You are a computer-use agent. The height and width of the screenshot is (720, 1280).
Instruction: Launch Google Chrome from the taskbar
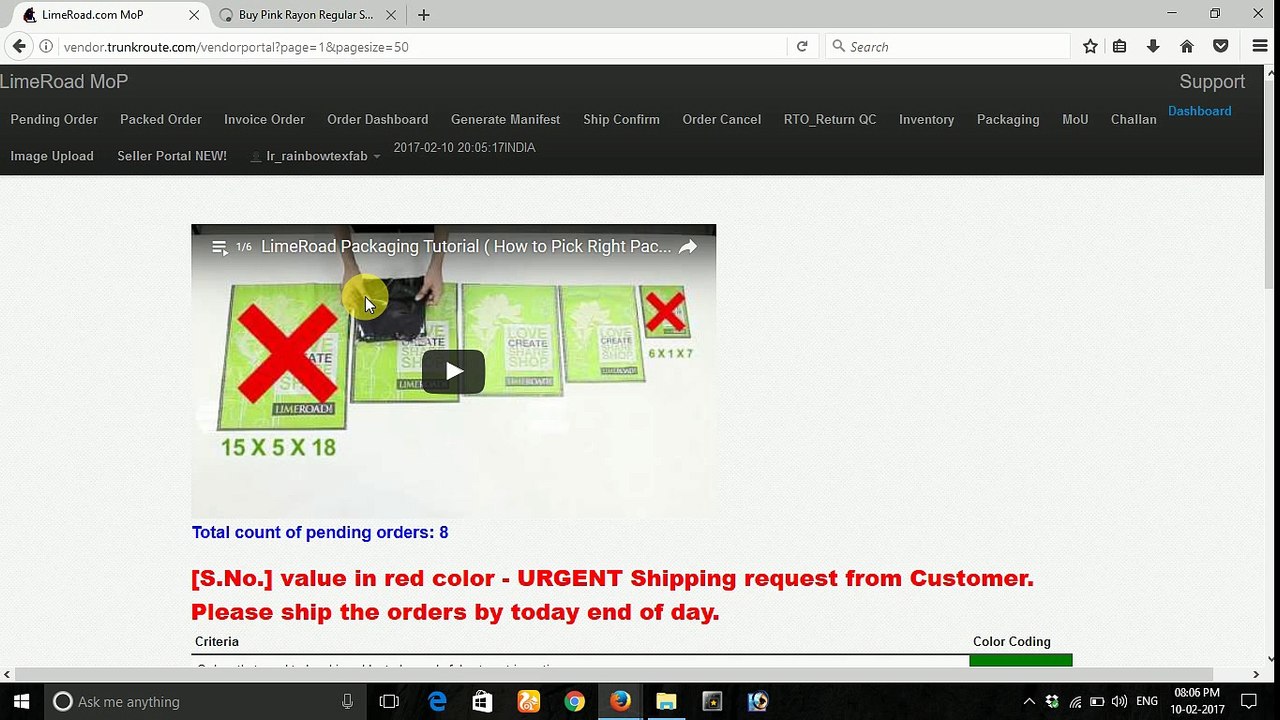pyautogui.click(x=574, y=701)
